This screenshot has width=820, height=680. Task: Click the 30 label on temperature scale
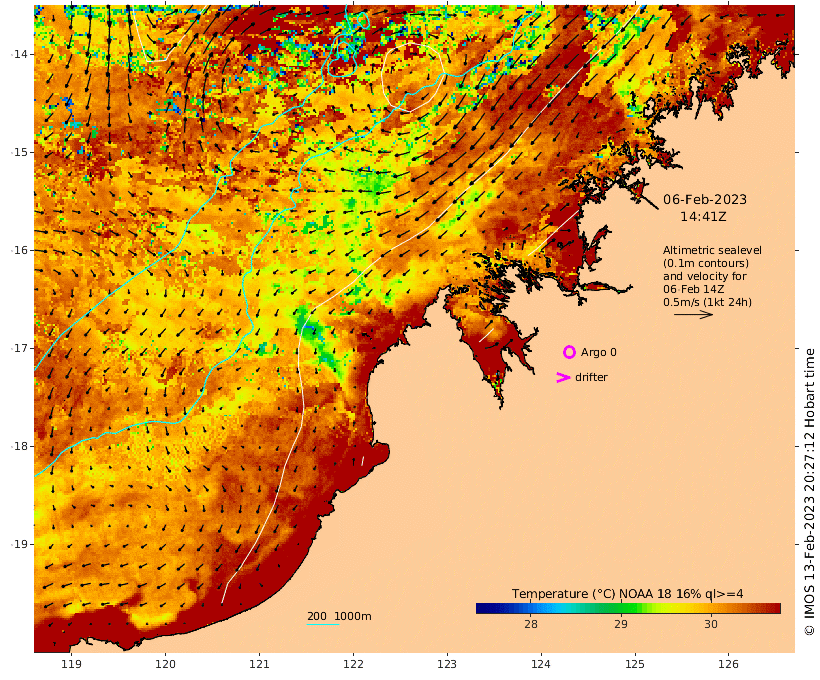click(711, 624)
